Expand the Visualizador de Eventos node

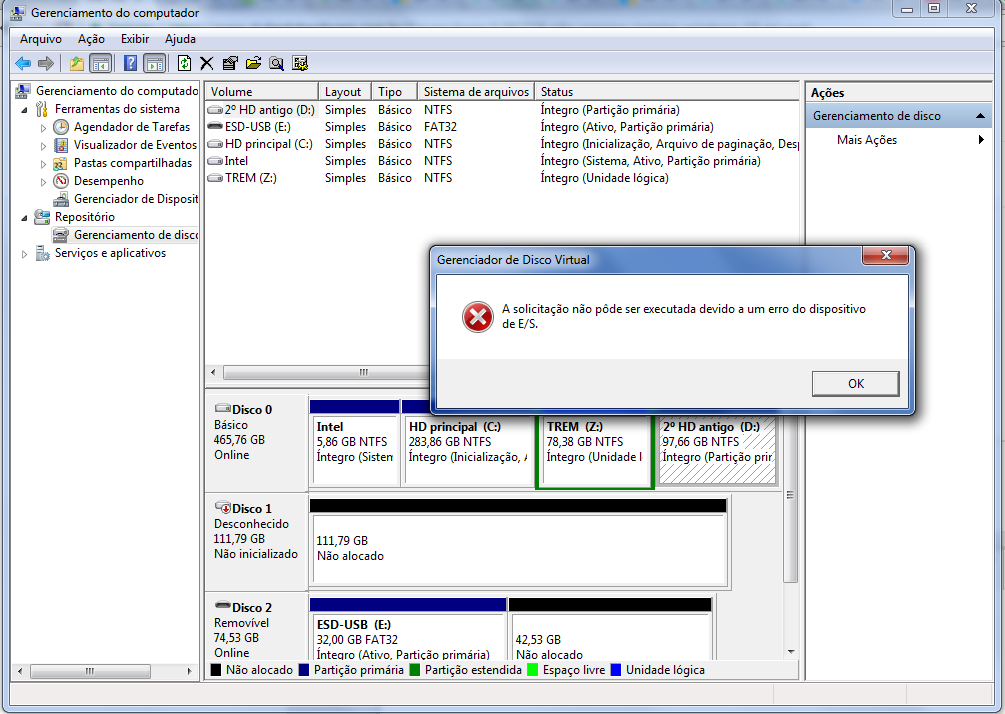43,145
